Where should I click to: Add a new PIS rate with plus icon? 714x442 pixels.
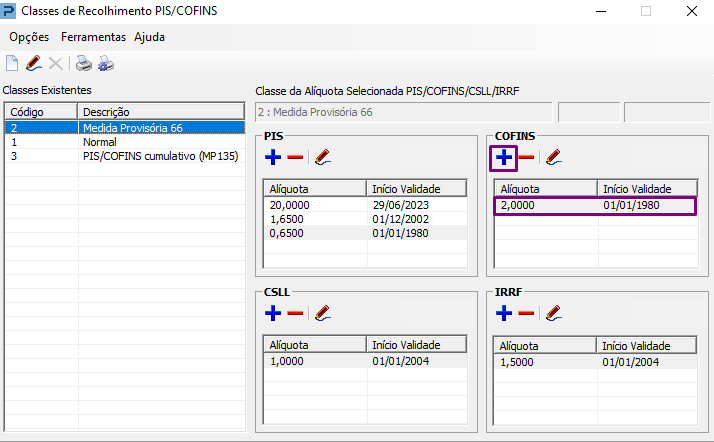tap(273, 157)
